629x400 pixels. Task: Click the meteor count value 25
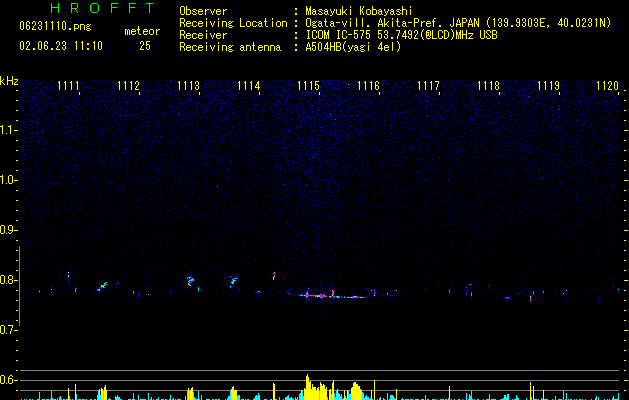coord(145,46)
